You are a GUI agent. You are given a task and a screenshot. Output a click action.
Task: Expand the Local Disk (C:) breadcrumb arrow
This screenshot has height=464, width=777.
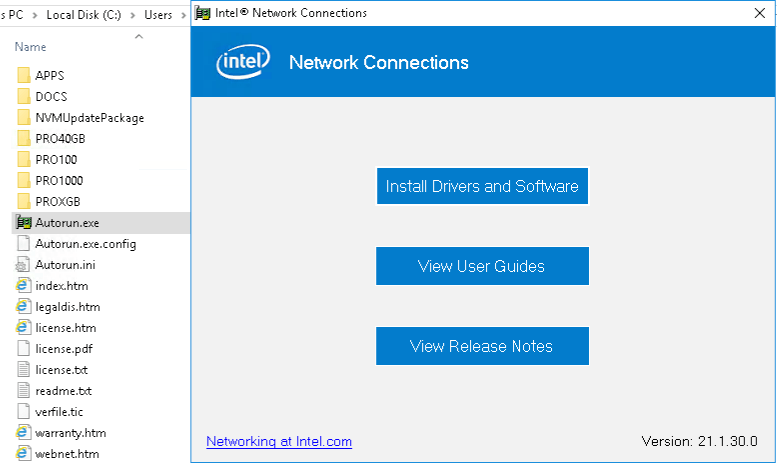134,15
